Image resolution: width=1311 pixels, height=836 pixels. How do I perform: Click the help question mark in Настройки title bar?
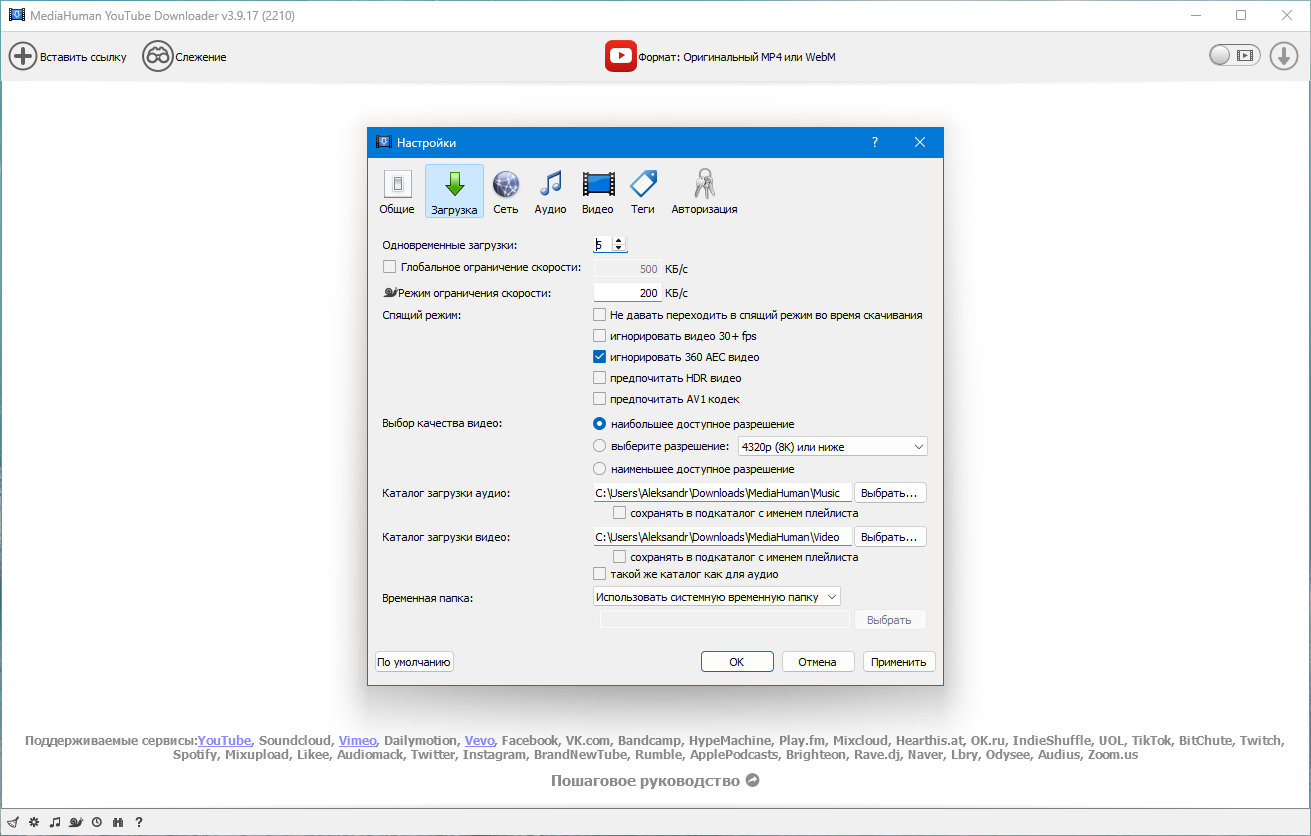pos(875,143)
